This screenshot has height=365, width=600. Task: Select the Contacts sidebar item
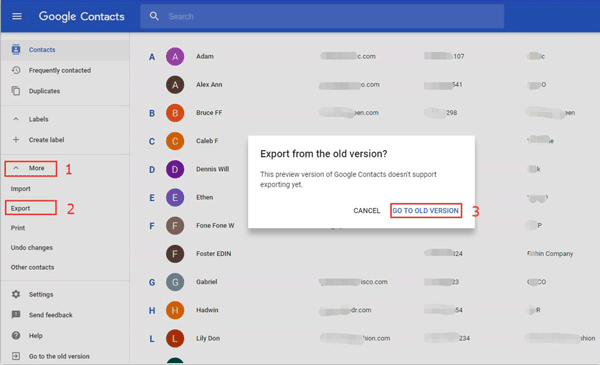coord(65,50)
